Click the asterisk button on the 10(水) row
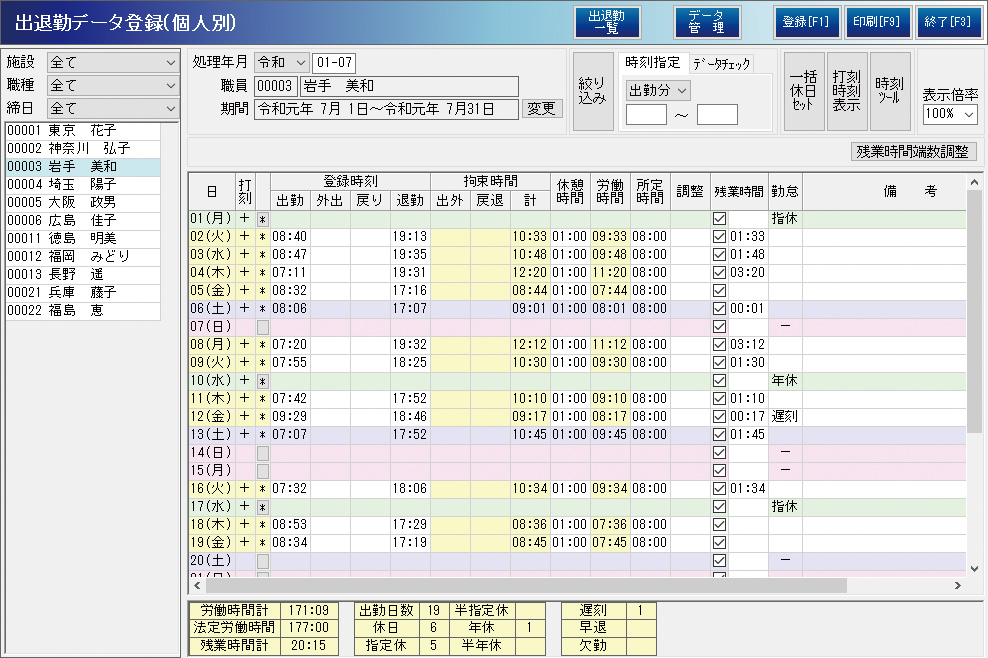This screenshot has height=658, width=988. (262, 381)
